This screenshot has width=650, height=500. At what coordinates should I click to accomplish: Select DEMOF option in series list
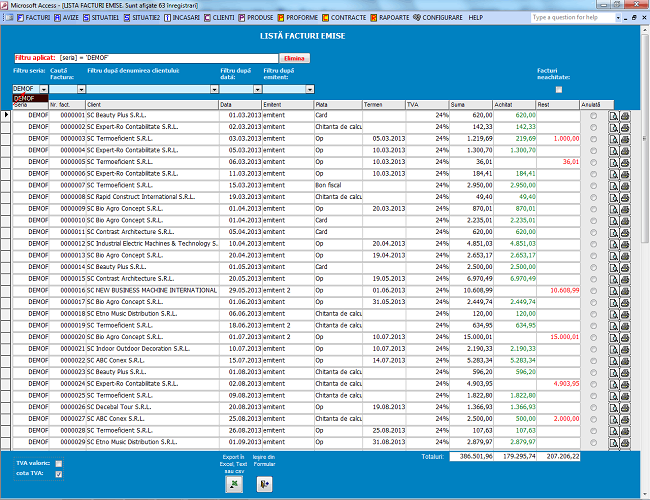tap(30, 98)
